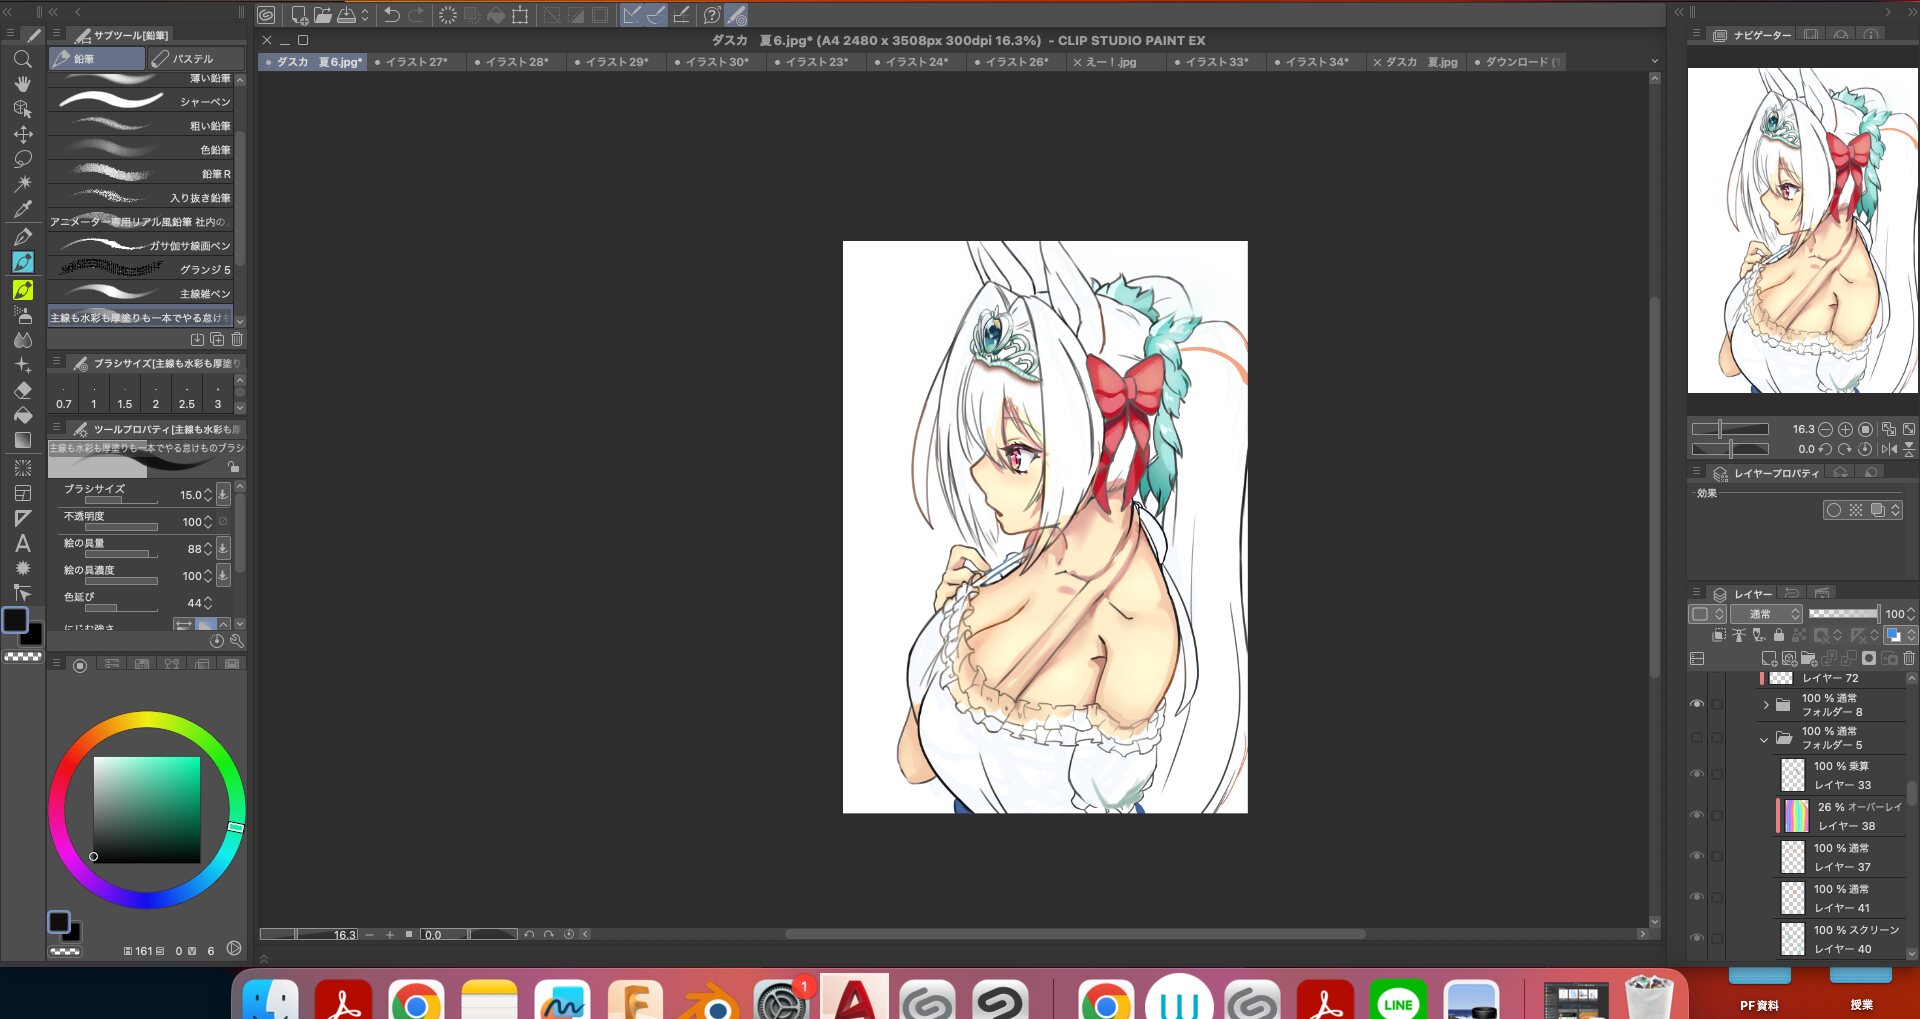
Task: Toggle Snap to Special Ruler in command bar
Action: click(656, 15)
